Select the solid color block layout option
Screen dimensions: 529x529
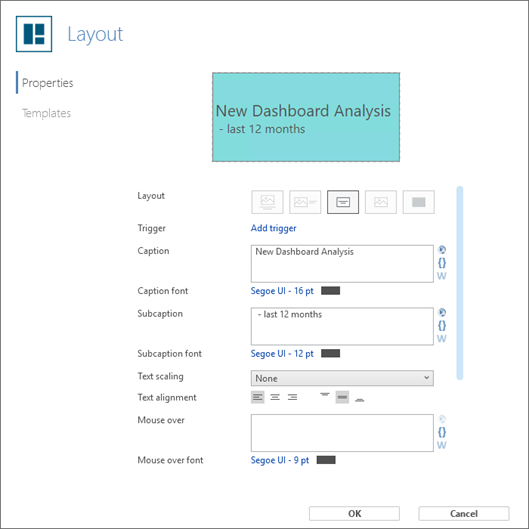[419, 202]
